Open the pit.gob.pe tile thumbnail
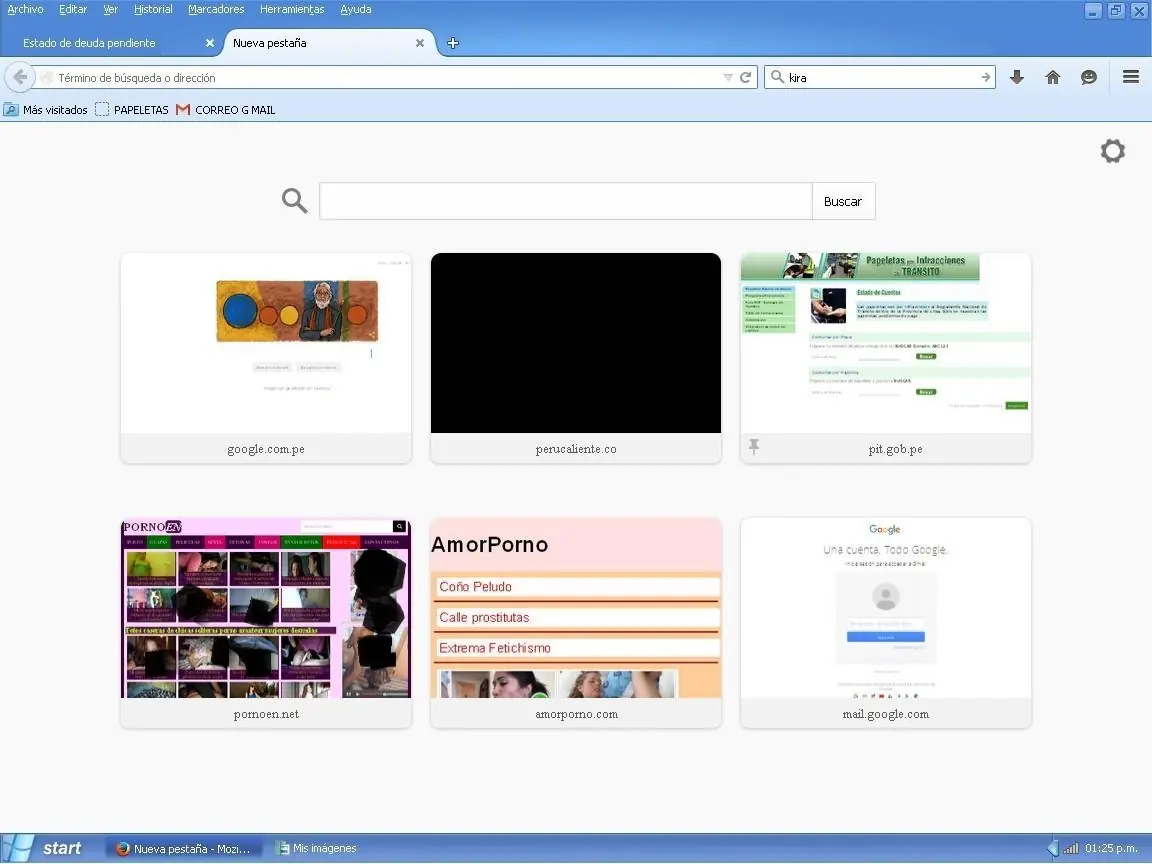1152x864 pixels. pyautogui.click(x=885, y=343)
